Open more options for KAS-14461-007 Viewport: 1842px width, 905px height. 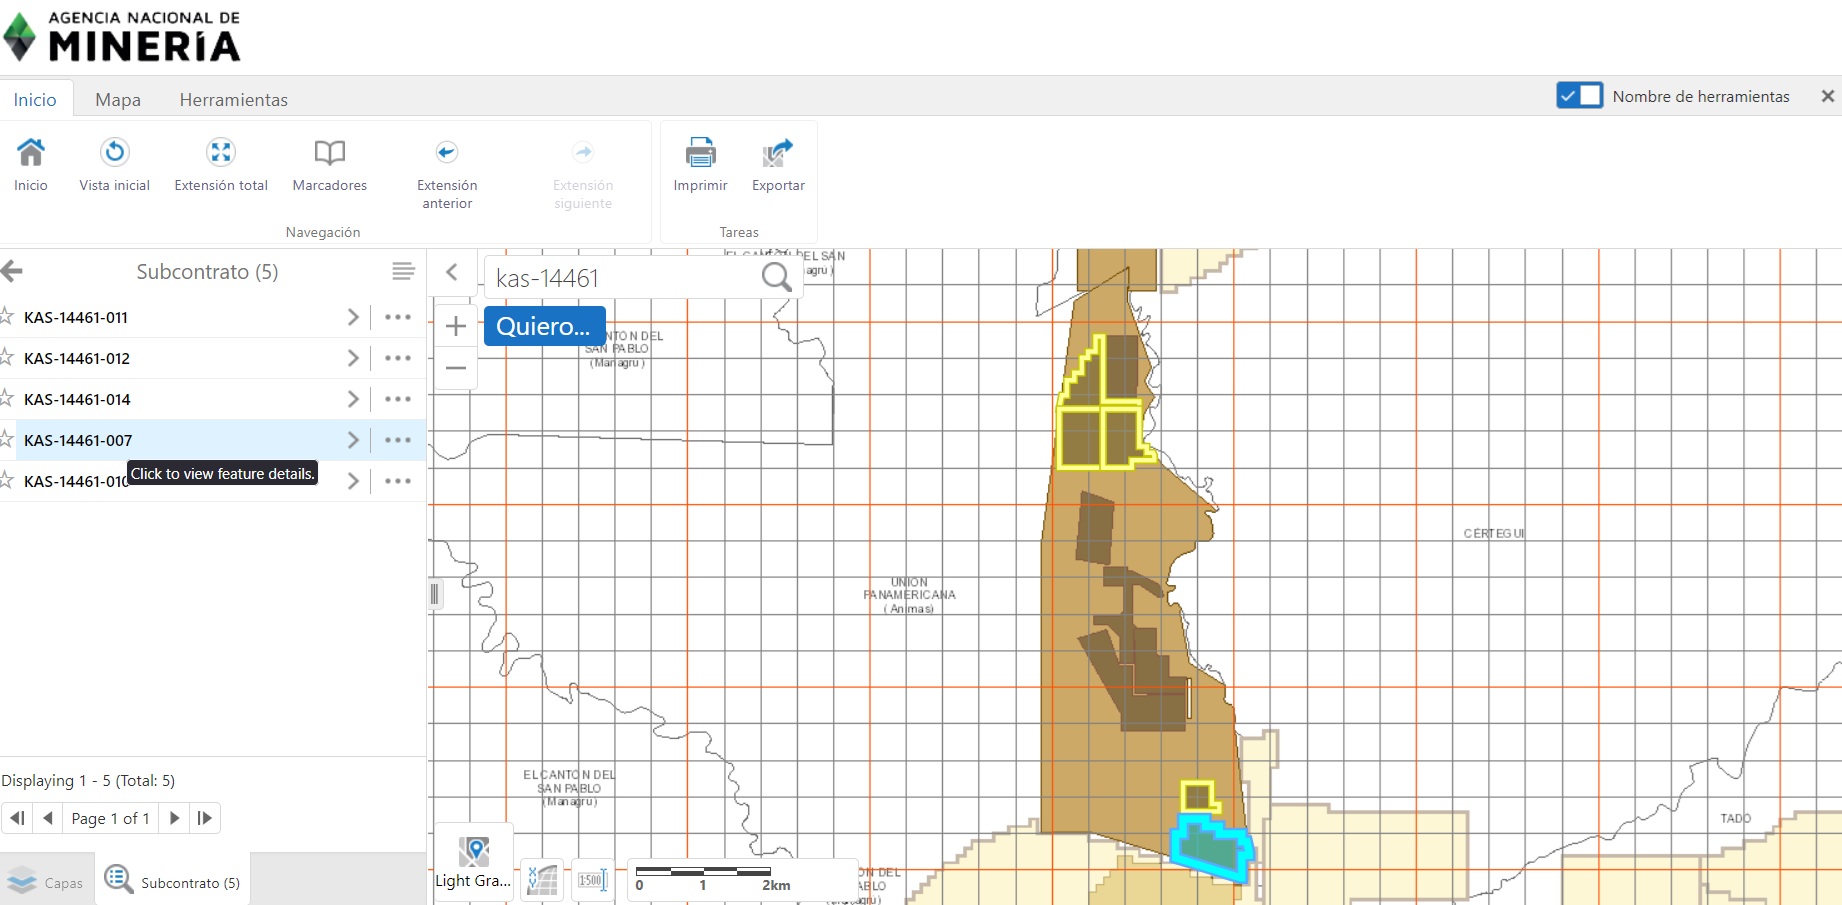click(398, 440)
